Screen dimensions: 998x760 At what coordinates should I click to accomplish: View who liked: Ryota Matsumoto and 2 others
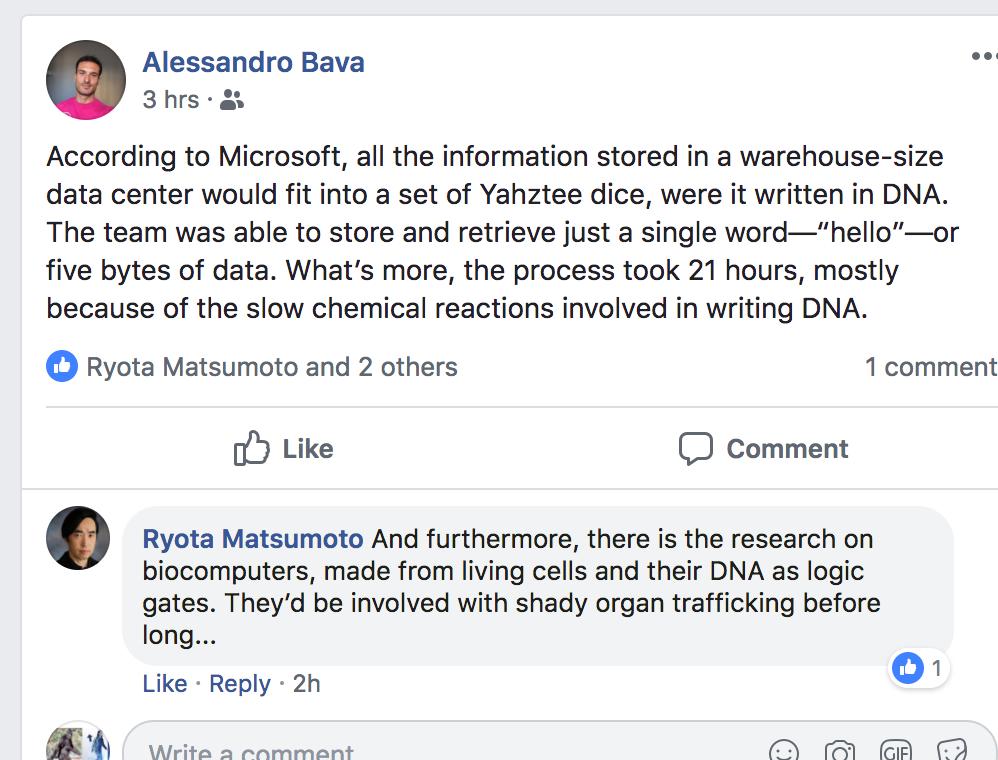point(272,367)
